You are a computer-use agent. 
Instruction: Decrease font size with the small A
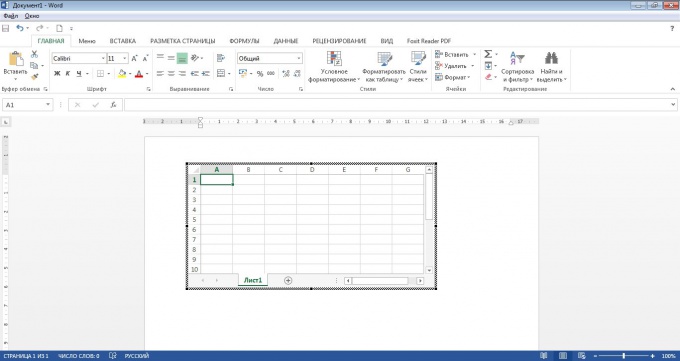[x=145, y=58]
